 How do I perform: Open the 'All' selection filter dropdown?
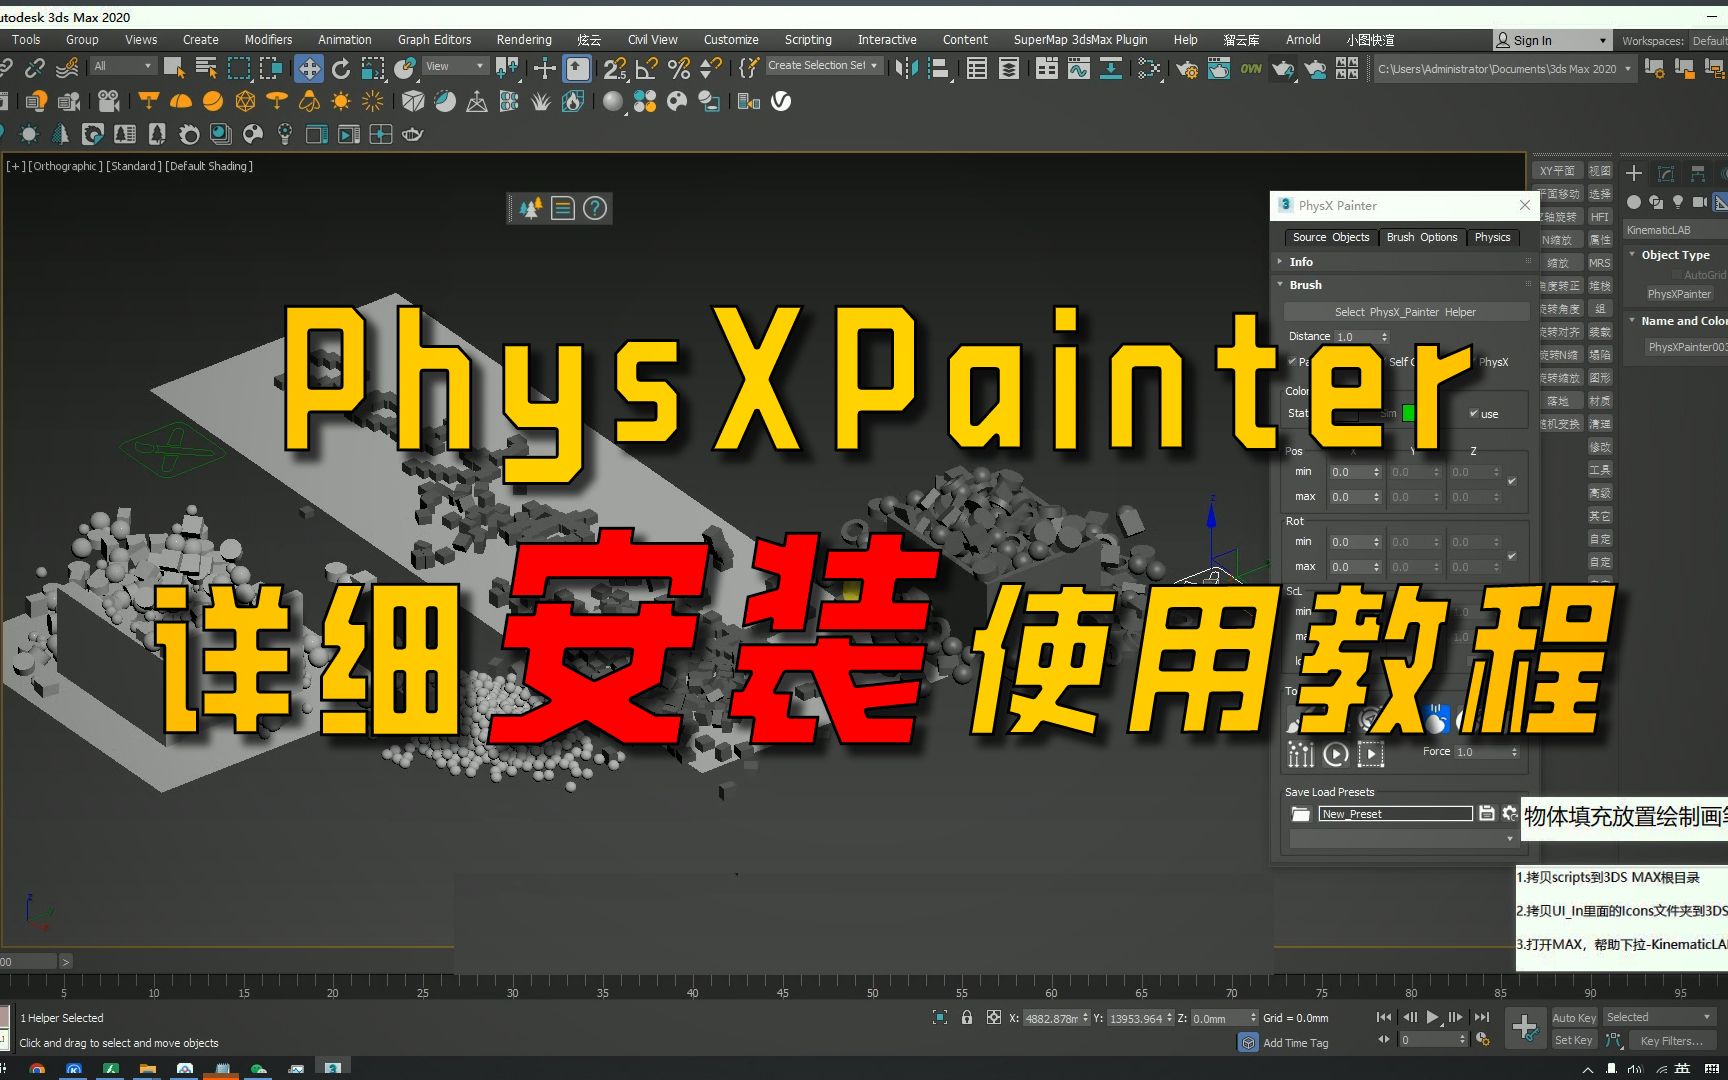(x=123, y=66)
